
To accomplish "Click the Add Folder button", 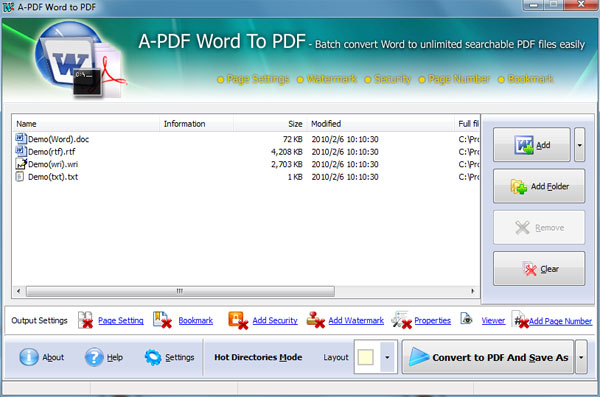I will click(x=539, y=186).
